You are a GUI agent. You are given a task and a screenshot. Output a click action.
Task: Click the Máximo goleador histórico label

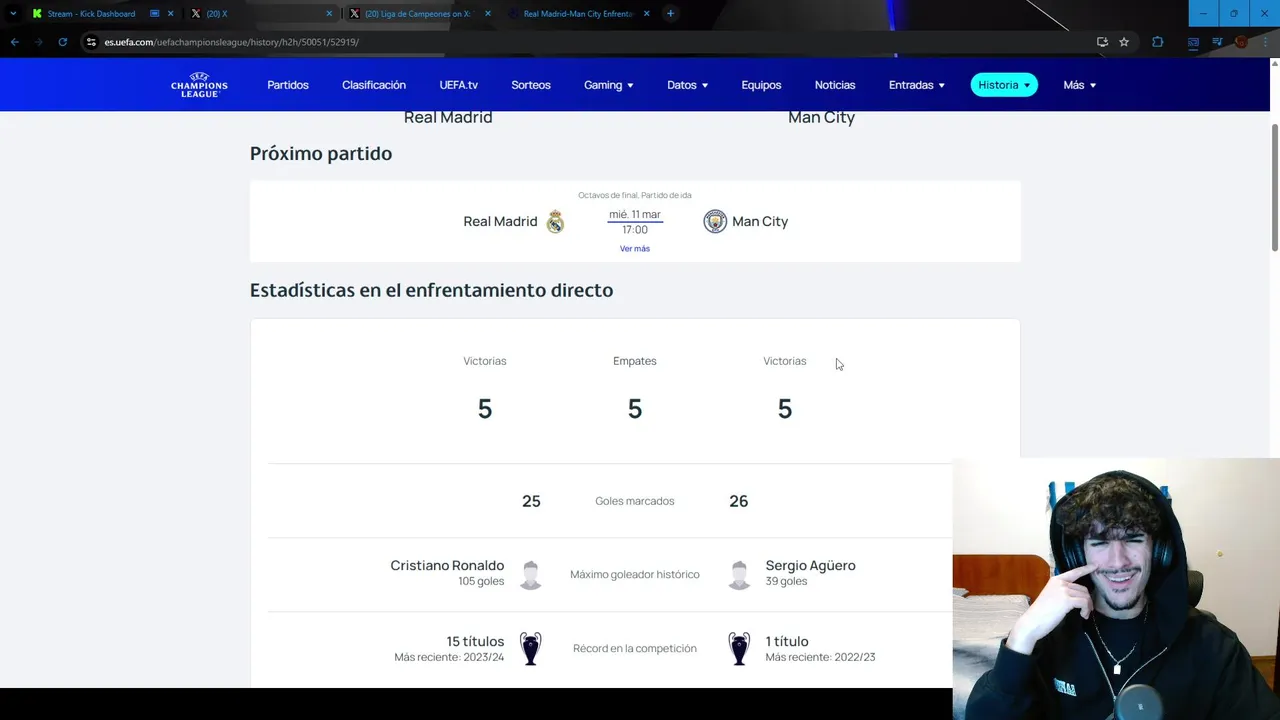tap(635, 575)
